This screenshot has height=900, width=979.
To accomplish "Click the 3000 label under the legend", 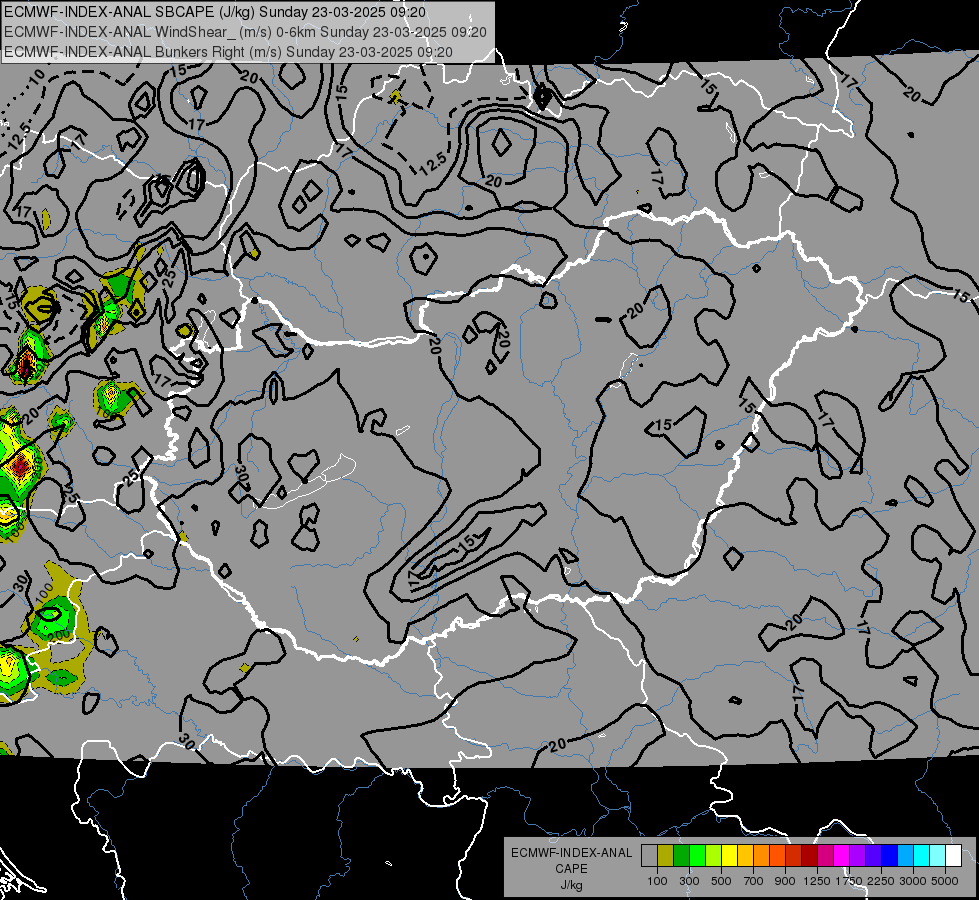I will pos(913,881).
